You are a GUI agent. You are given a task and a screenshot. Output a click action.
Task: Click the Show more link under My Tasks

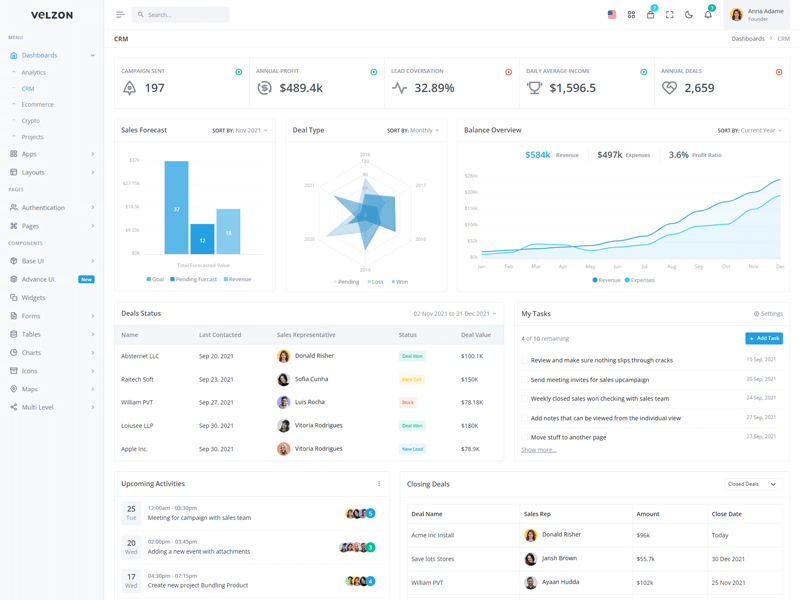pyautogui.click(x=538, y=450)
